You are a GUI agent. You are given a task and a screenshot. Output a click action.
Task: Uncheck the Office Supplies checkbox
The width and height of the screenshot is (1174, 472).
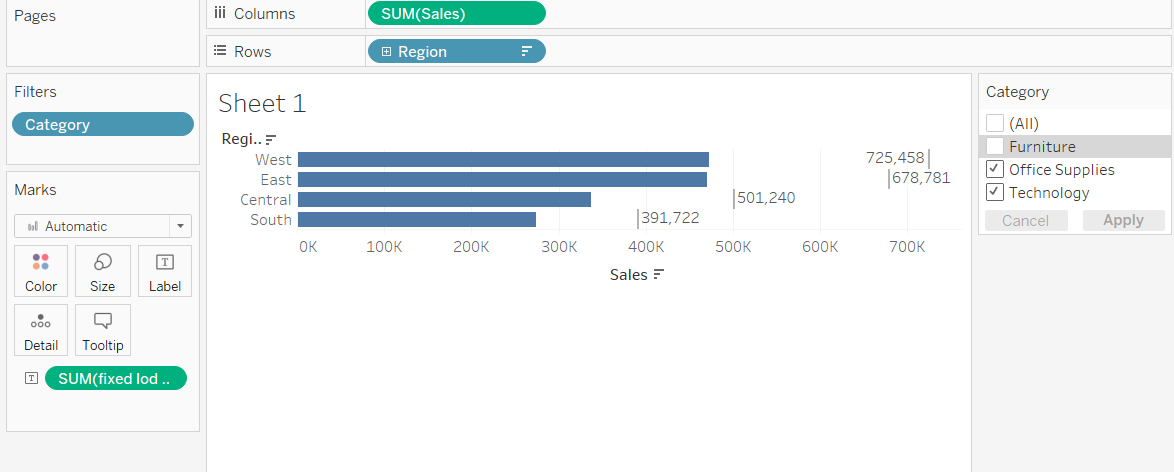coord(995,170)
